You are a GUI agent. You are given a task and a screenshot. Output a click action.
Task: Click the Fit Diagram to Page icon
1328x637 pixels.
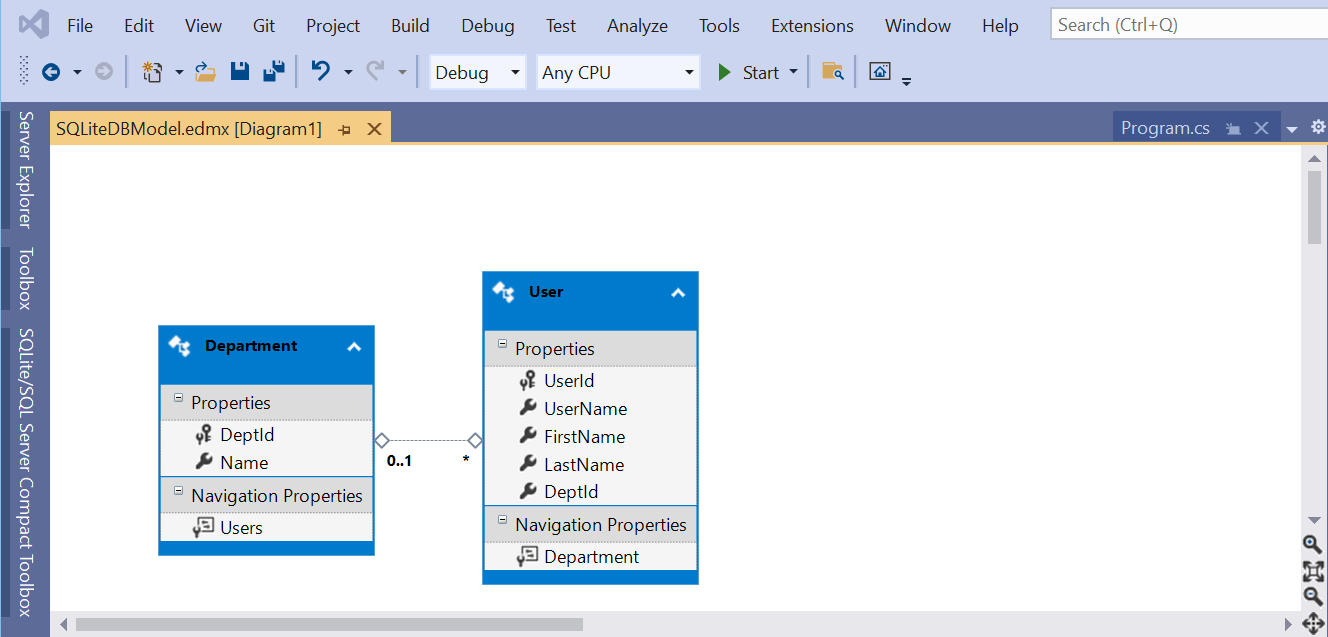(x=1312, y=570)
